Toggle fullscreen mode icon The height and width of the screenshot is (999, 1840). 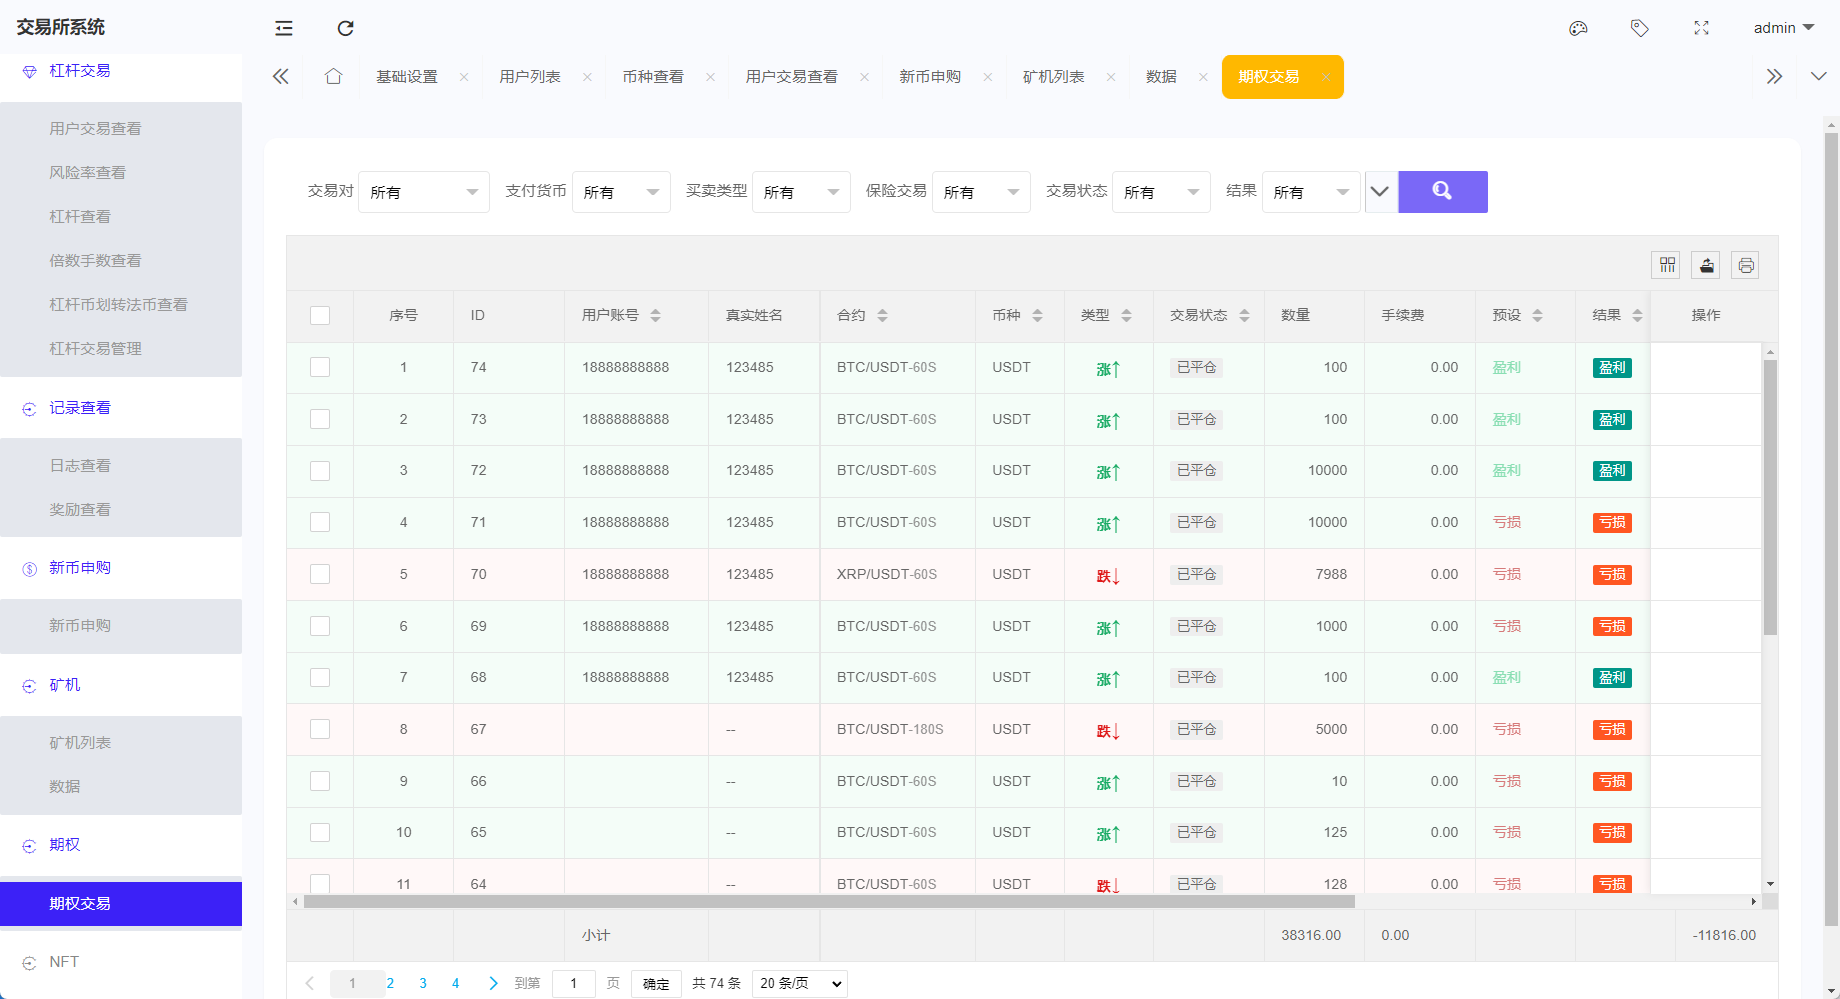(1701, 28)
